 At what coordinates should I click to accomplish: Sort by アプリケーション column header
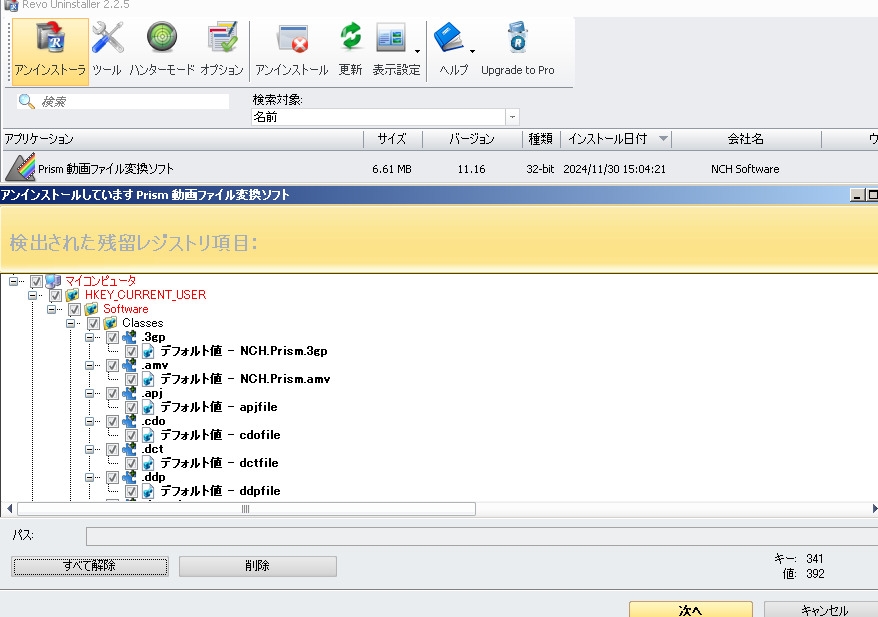coord(183,139)
